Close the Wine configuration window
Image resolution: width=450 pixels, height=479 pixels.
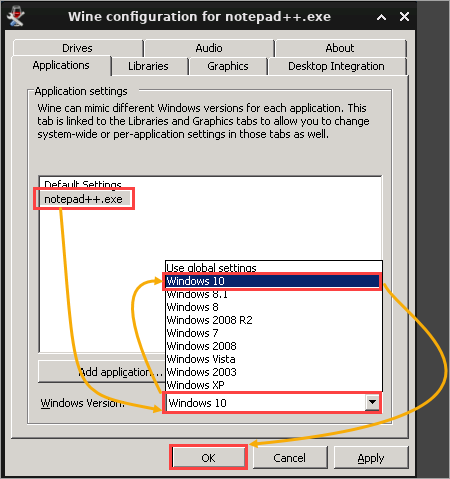(x=404, y=17)
